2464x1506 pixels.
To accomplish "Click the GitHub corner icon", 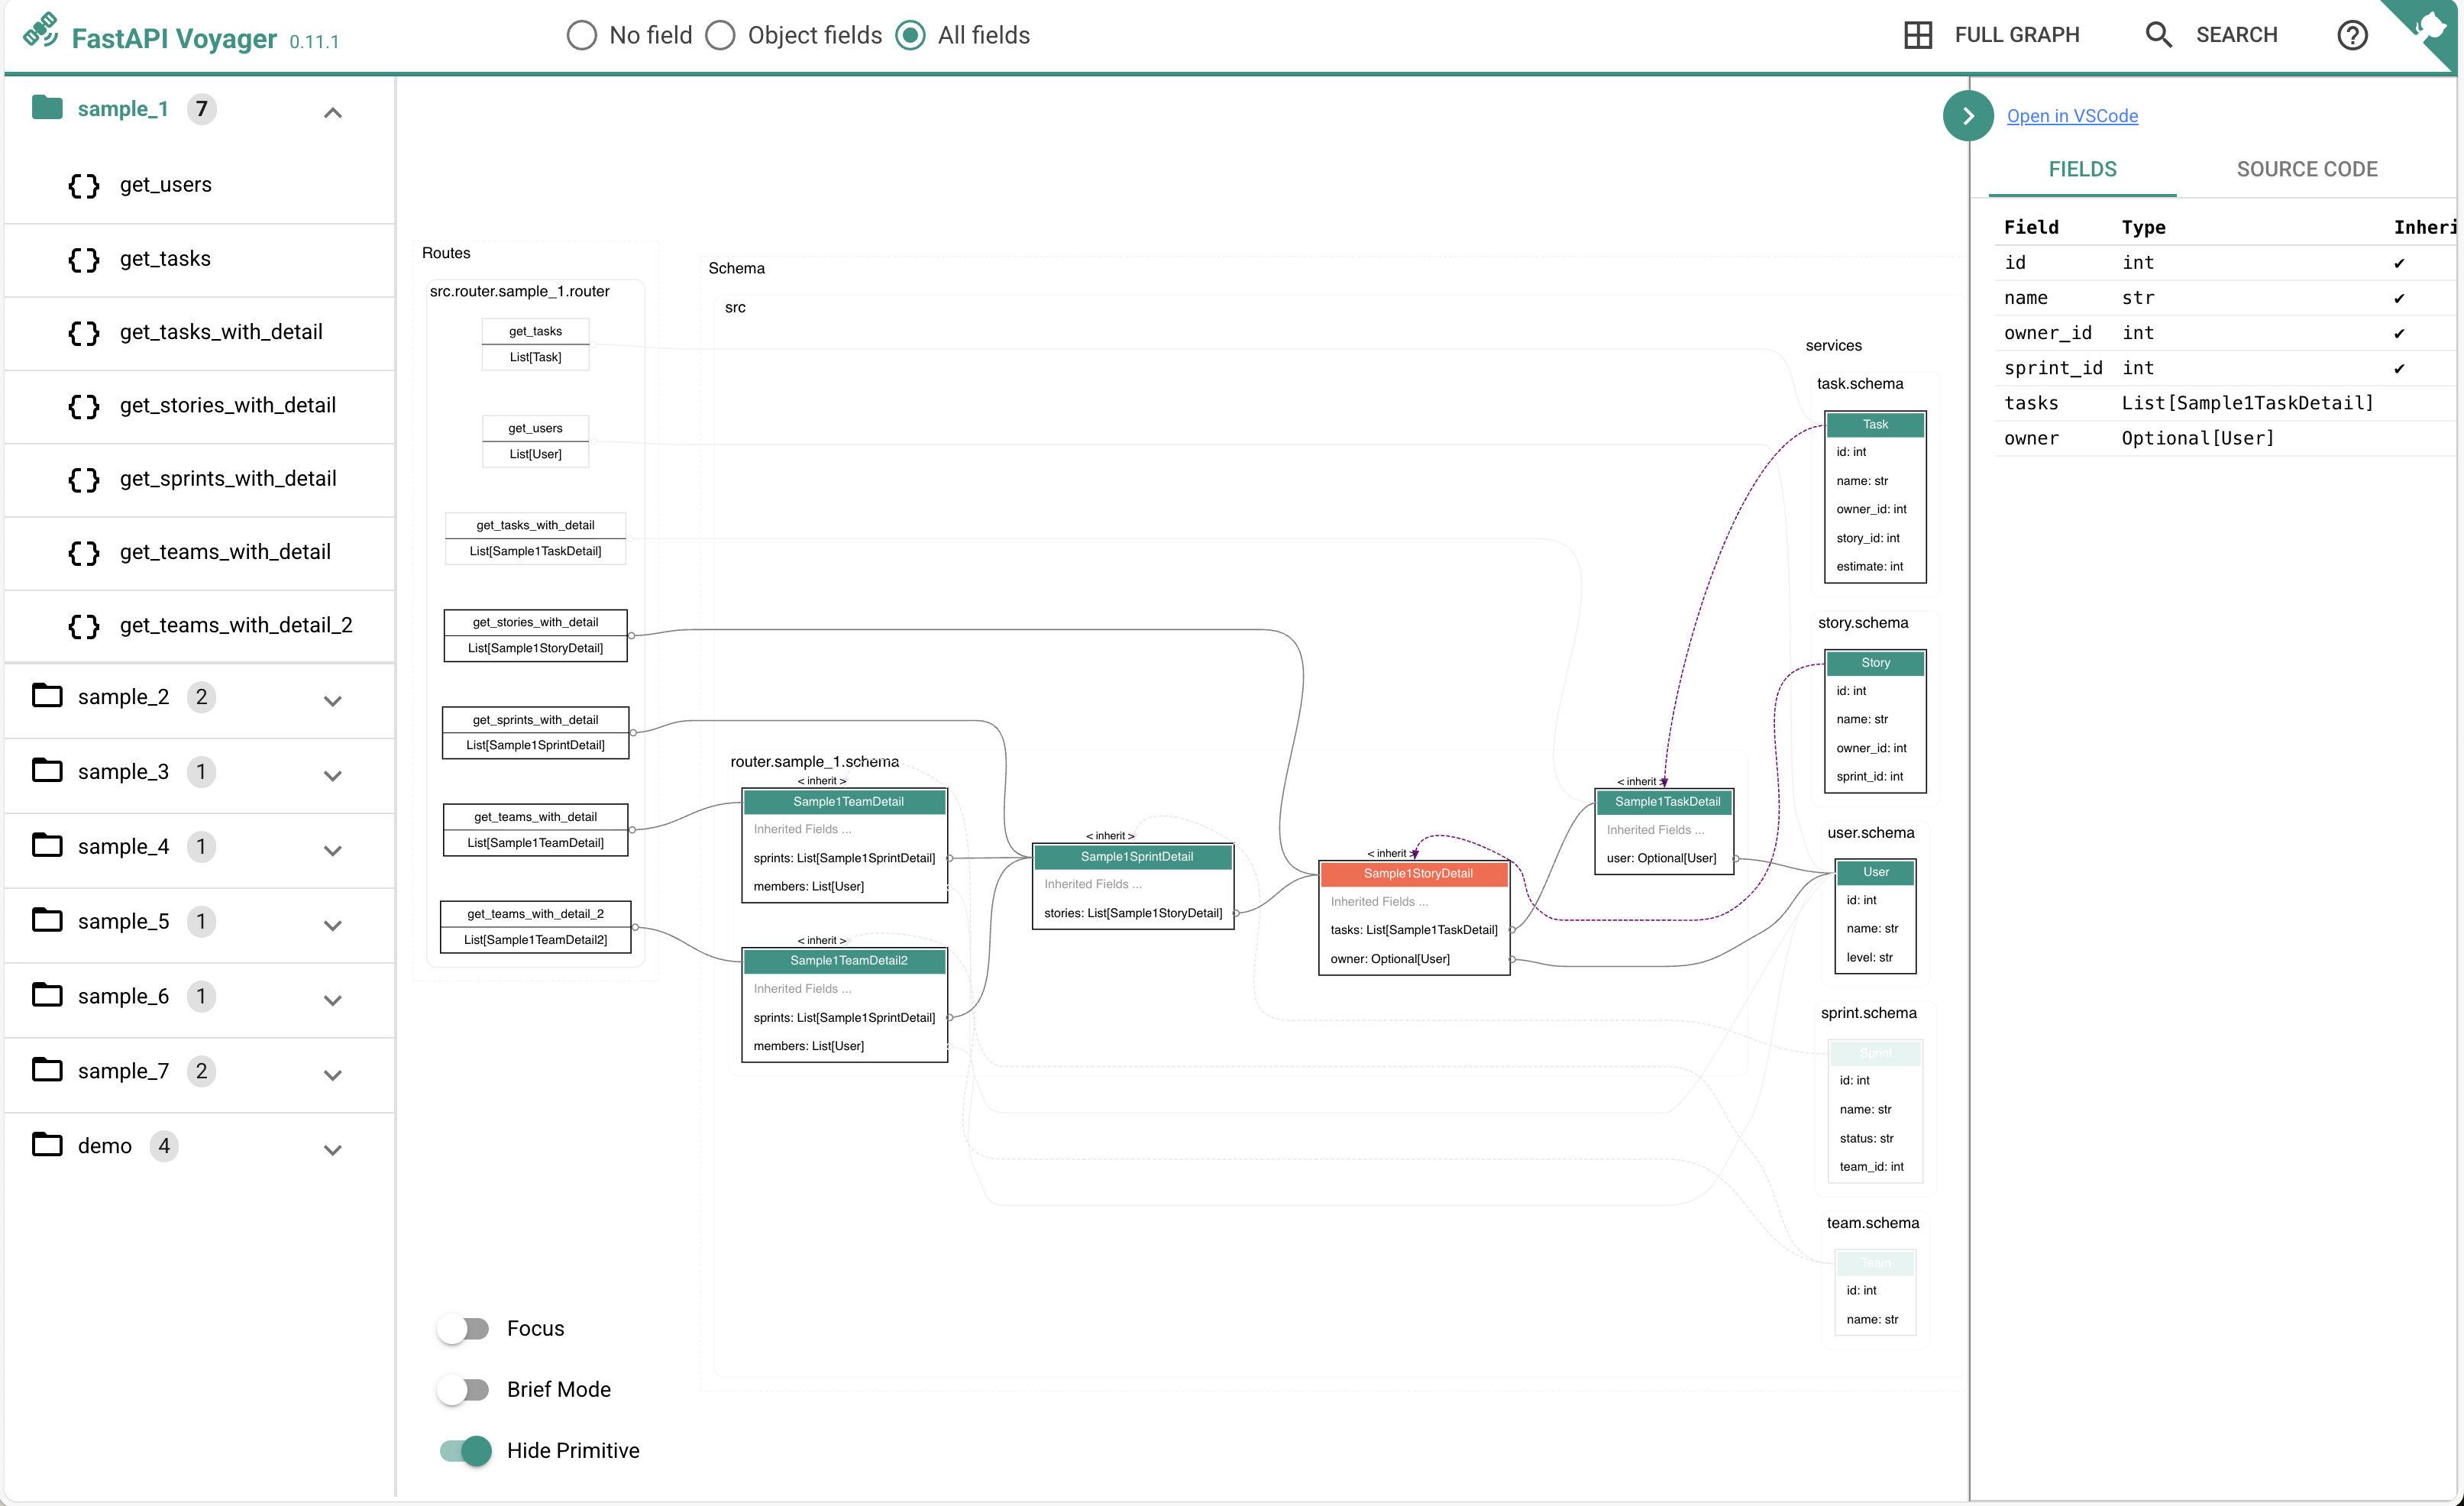I will 2431,24.
